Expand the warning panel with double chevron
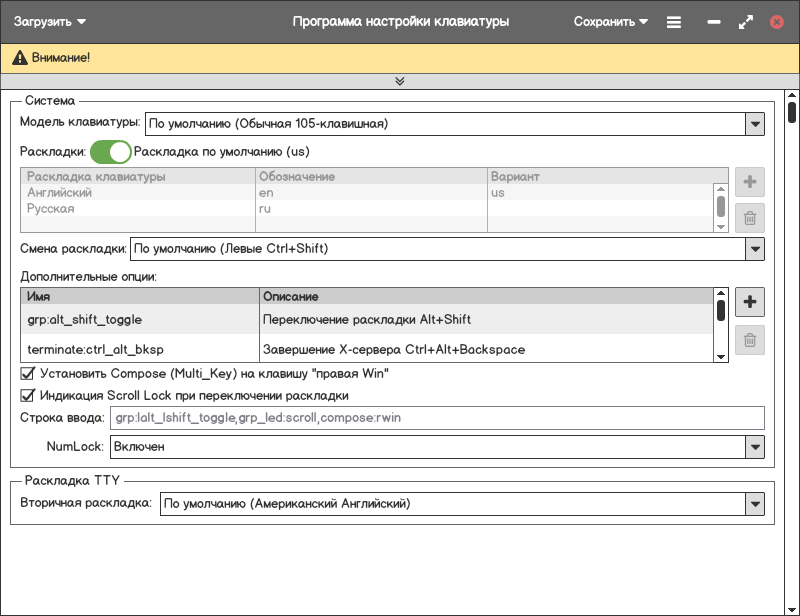Viewport: 800px width, 616px height. pyautogui.click(x=400, y=81)
